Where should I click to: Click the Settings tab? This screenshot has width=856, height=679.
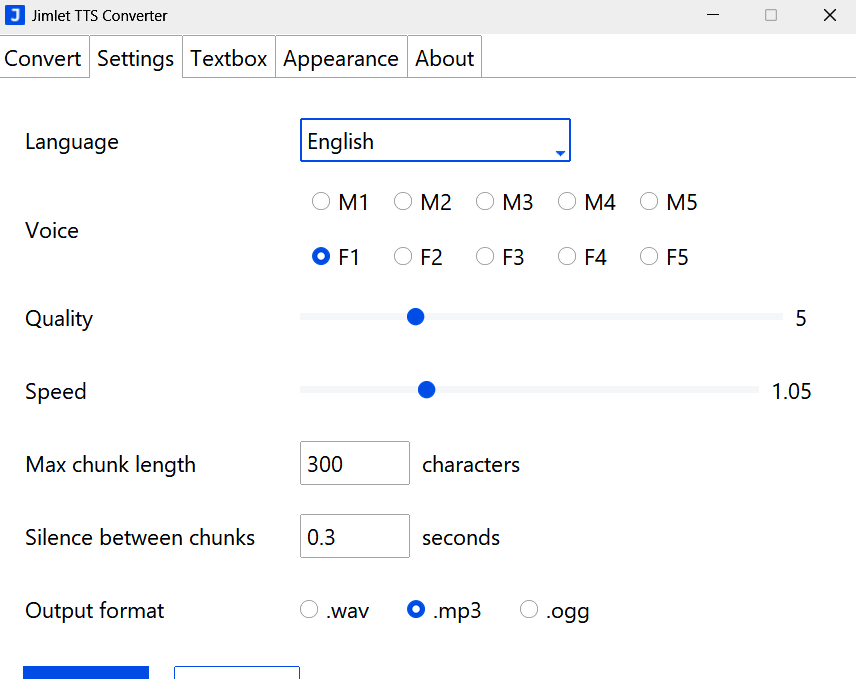135,58
